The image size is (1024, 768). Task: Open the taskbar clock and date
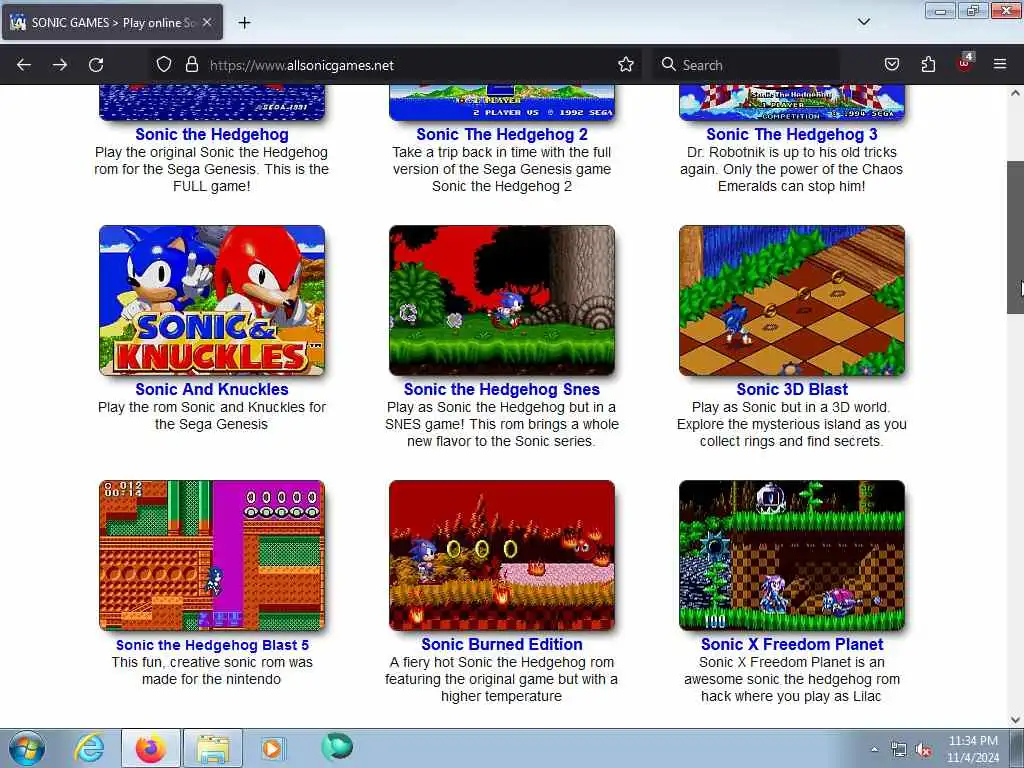(x=973, y=749)
